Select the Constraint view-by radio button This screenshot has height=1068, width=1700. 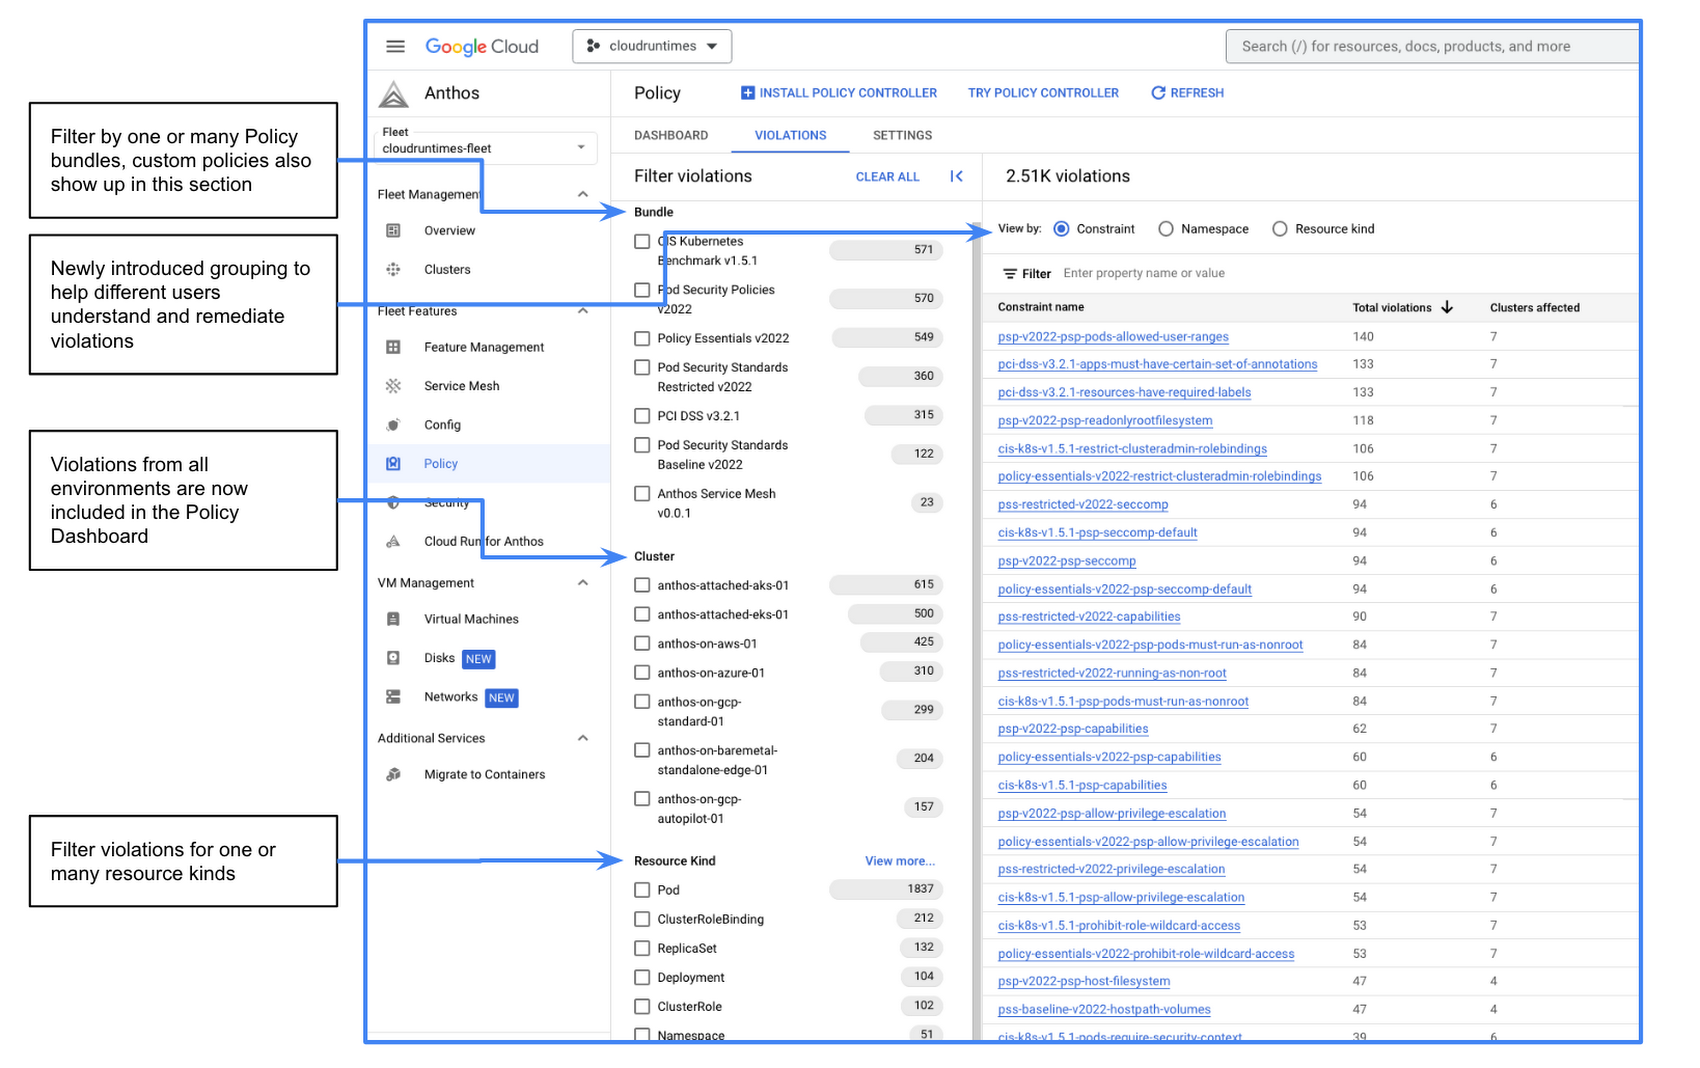tap(1061, 229)
